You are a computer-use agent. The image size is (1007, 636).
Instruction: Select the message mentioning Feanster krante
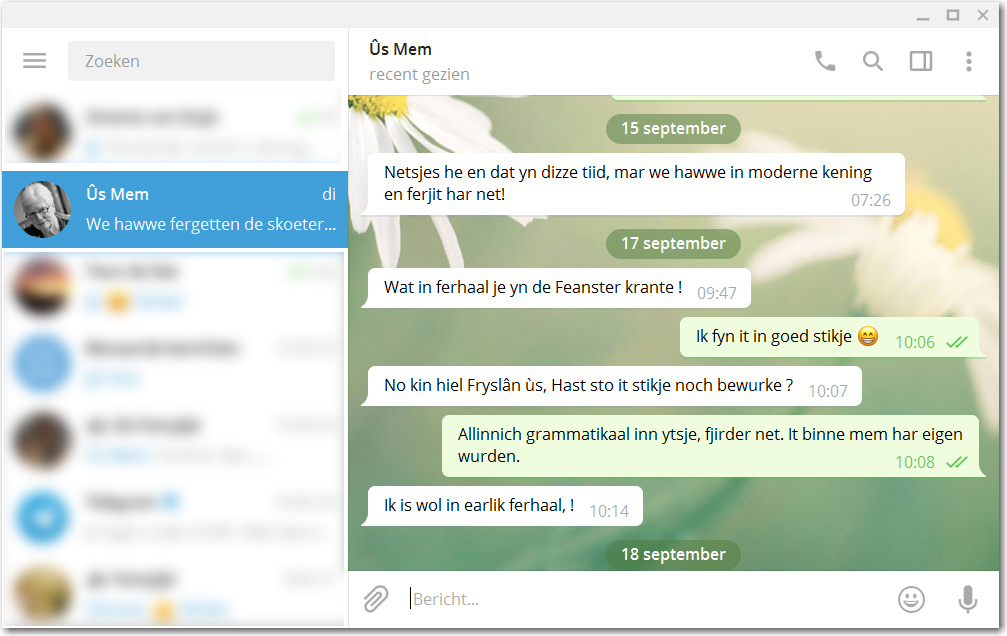point(556,288)
